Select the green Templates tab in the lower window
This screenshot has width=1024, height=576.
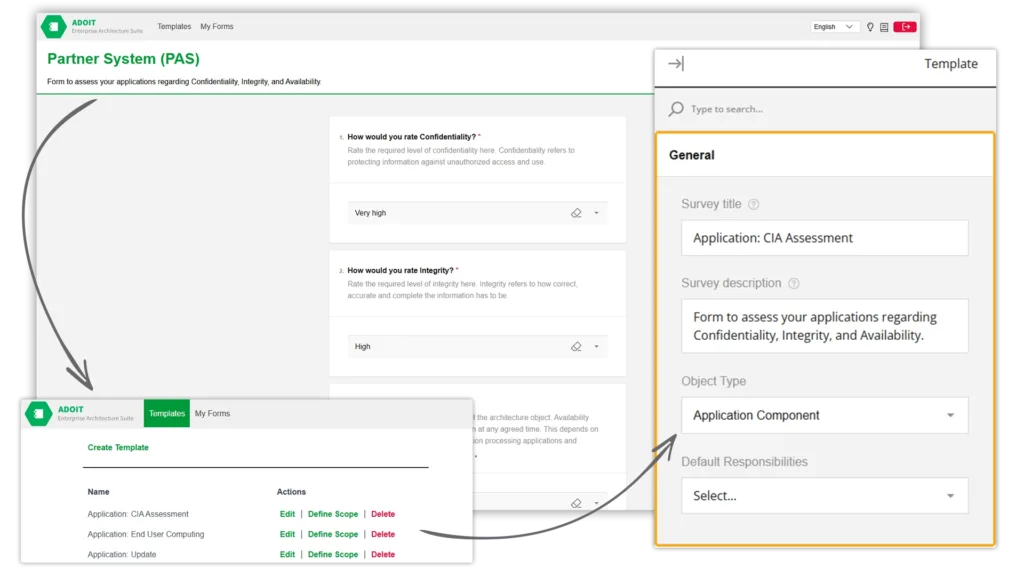point(167,413)
